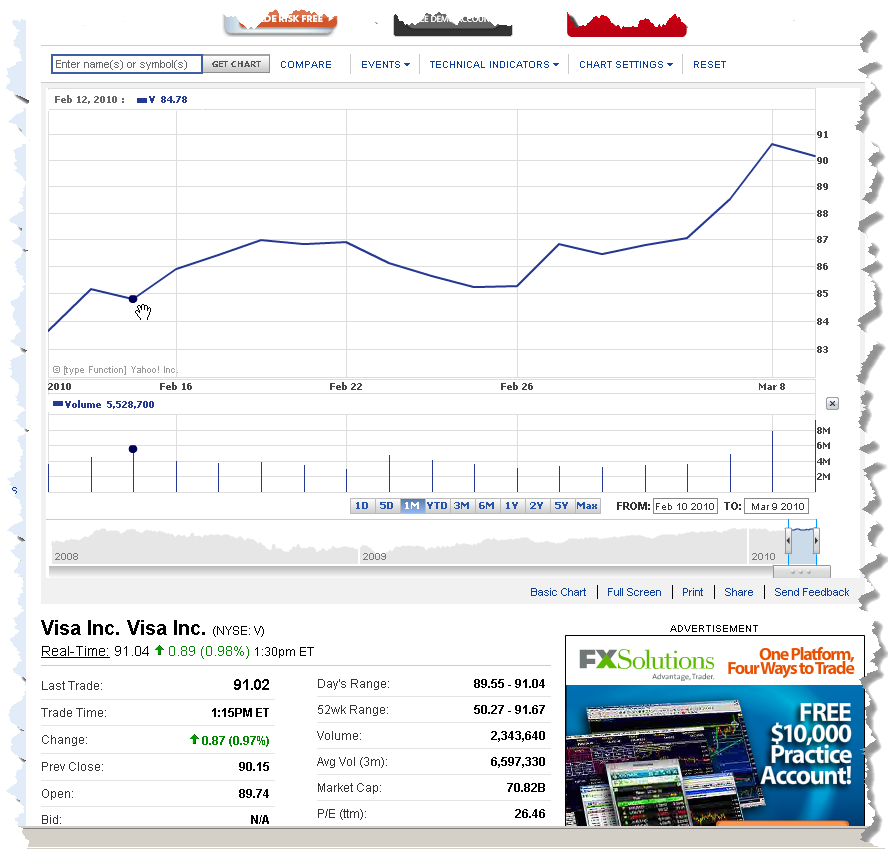Click the Send Feedback link
The height and width of the screenshot is (849, 888).
pos(811,592)
